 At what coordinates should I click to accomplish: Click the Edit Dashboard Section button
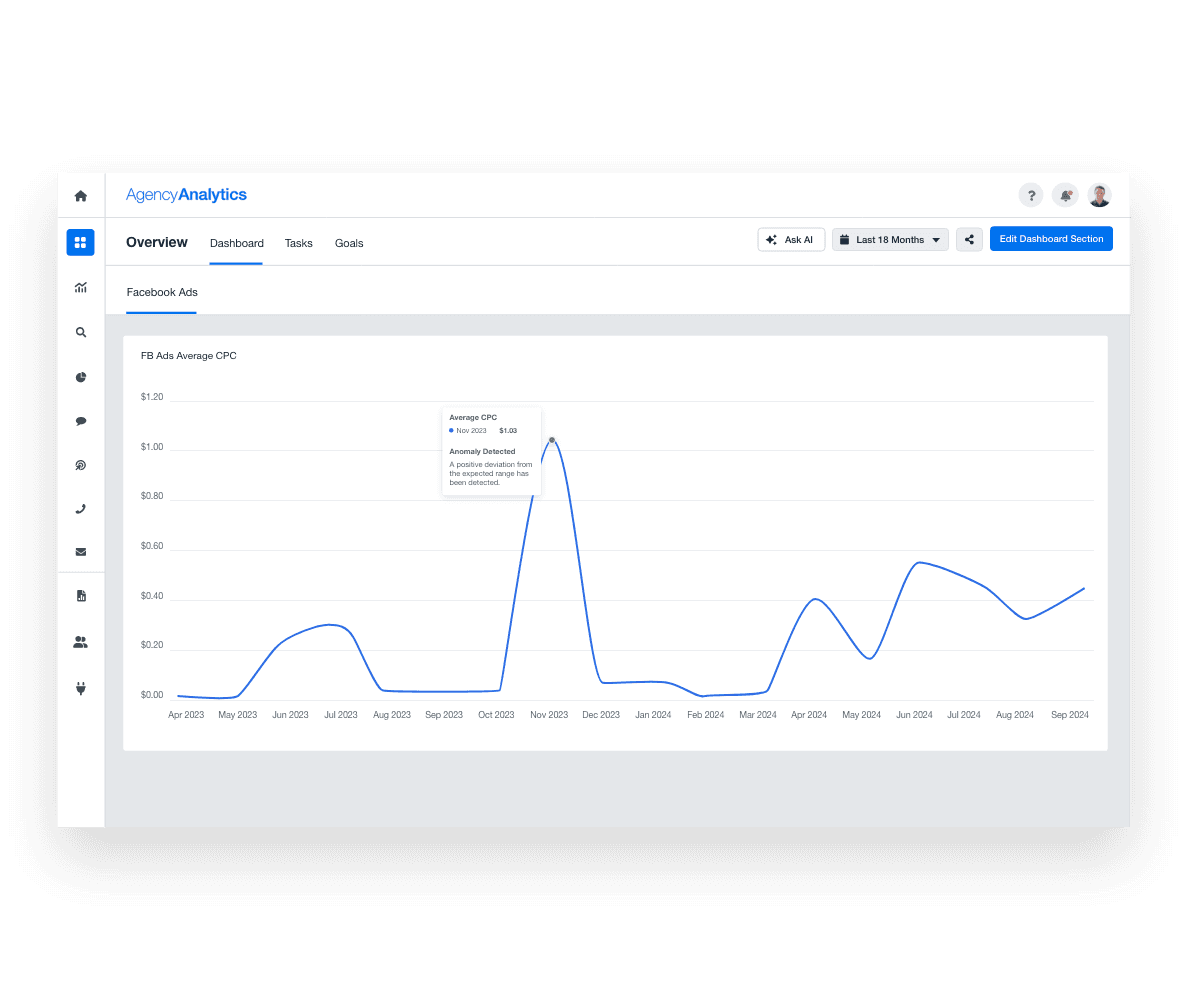[1051, 238]
